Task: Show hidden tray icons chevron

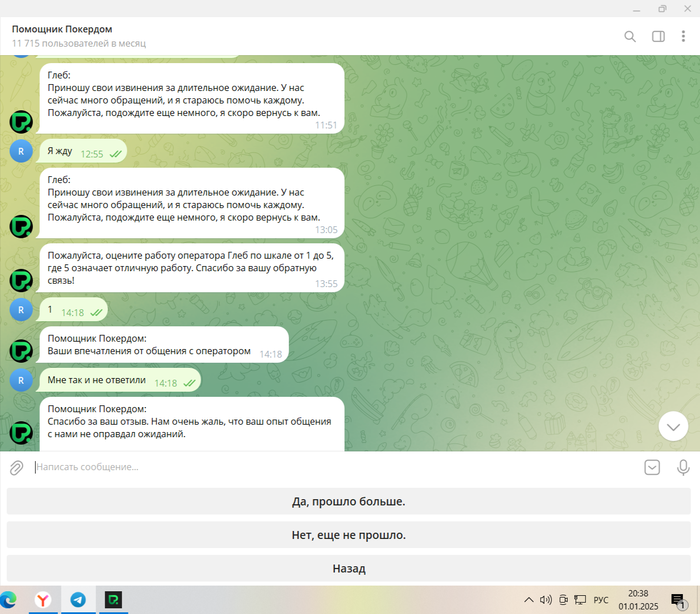Action: coord(529,600)
